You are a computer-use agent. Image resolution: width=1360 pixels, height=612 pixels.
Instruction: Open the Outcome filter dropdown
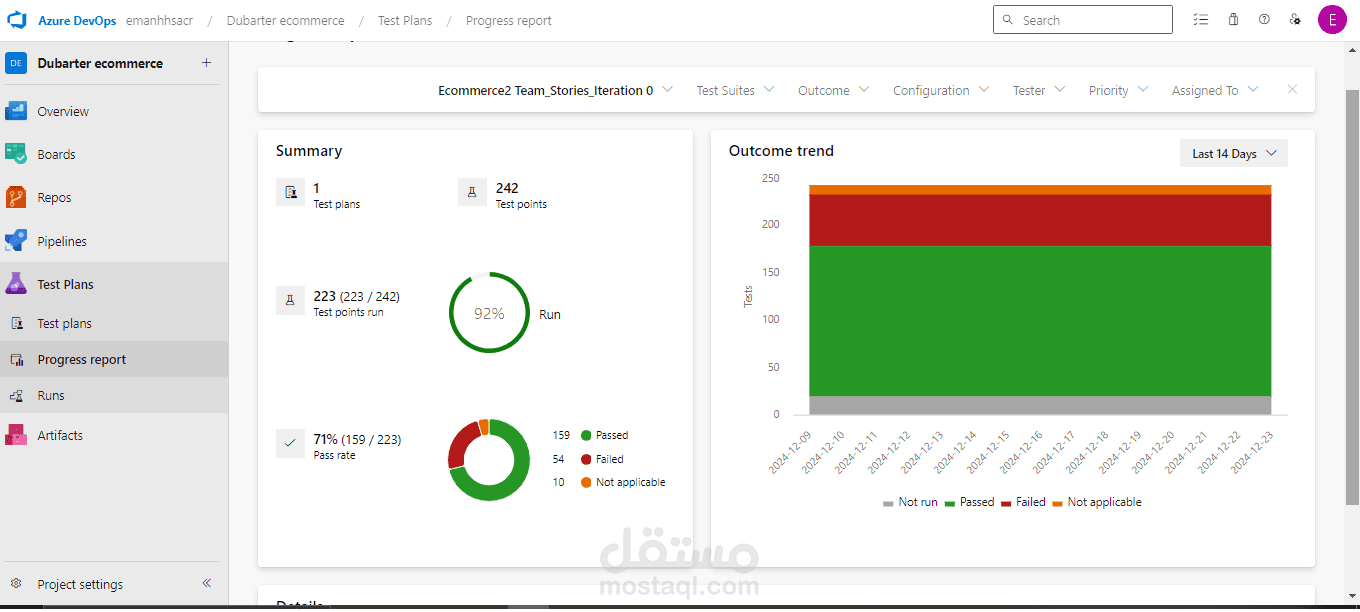pyautogui.click(x=833, y=90)
